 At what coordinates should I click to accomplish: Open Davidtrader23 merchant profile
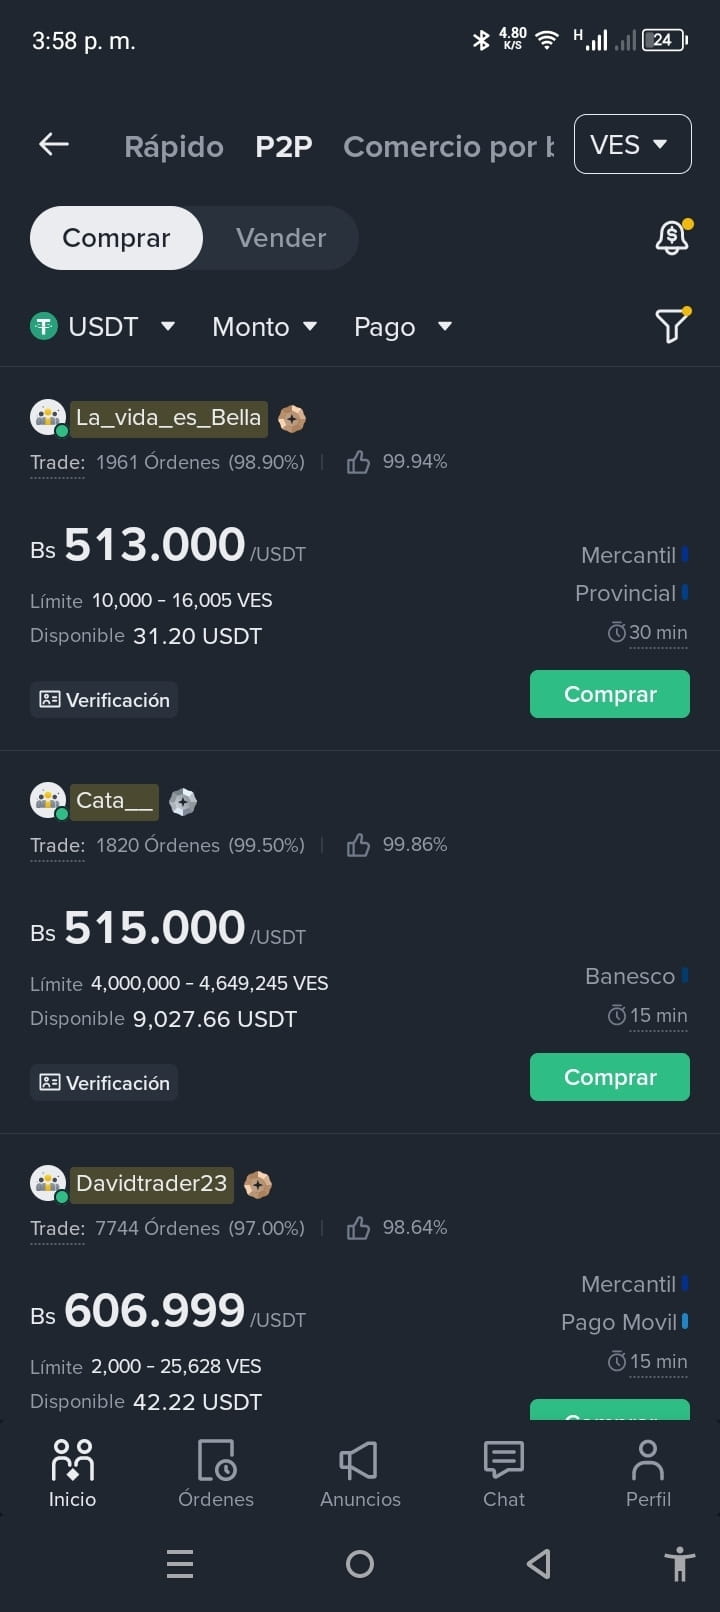[x=151, y=1184]
